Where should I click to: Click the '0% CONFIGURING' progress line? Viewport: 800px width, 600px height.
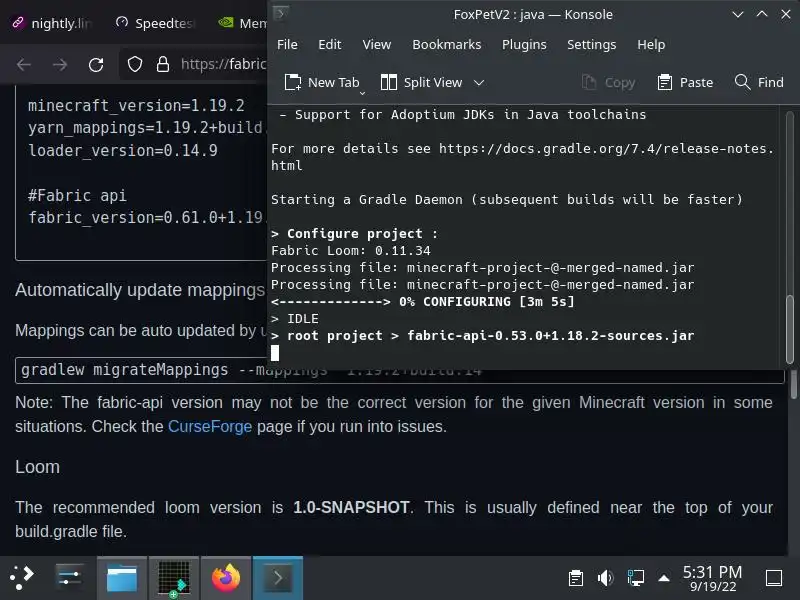click(422, 302)
